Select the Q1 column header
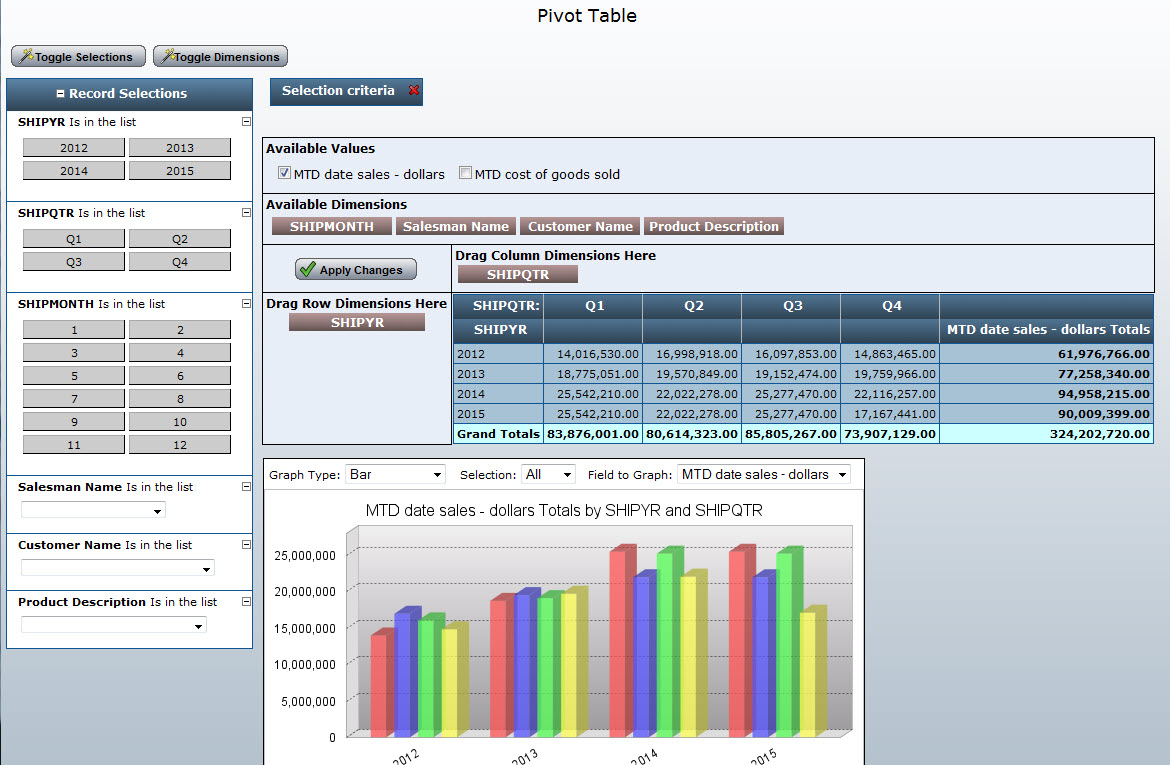This screenshot has width=1170, height=765. 594,306
